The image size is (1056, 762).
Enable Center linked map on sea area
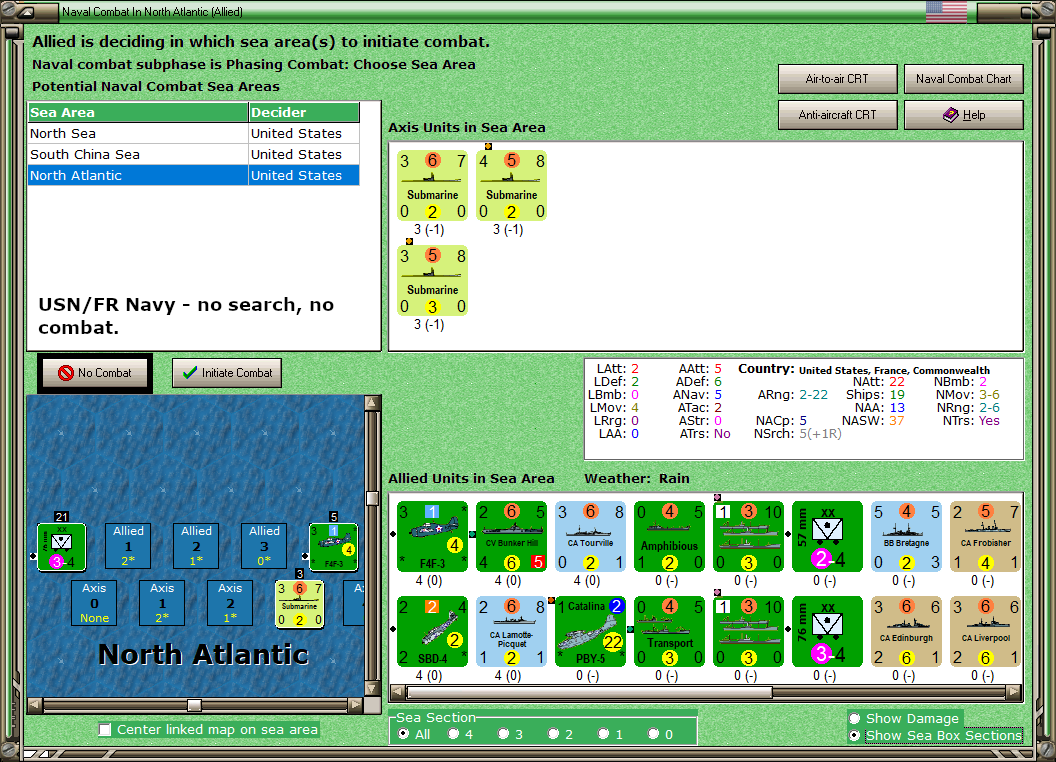105,730
